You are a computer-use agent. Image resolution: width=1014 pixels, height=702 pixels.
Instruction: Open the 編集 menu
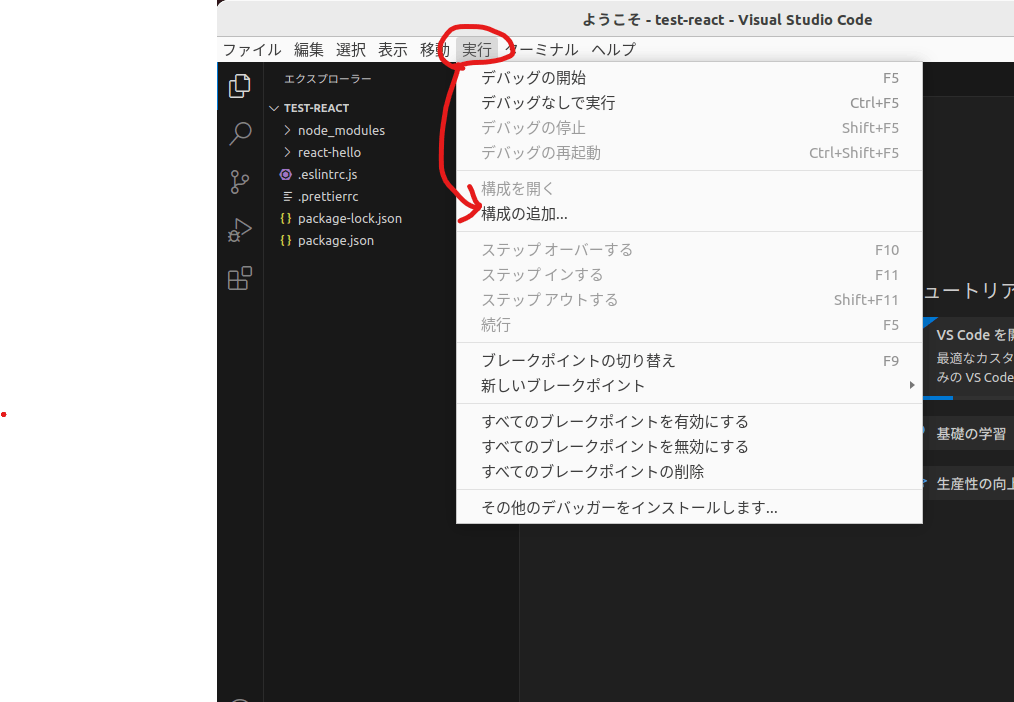(308, 50)
